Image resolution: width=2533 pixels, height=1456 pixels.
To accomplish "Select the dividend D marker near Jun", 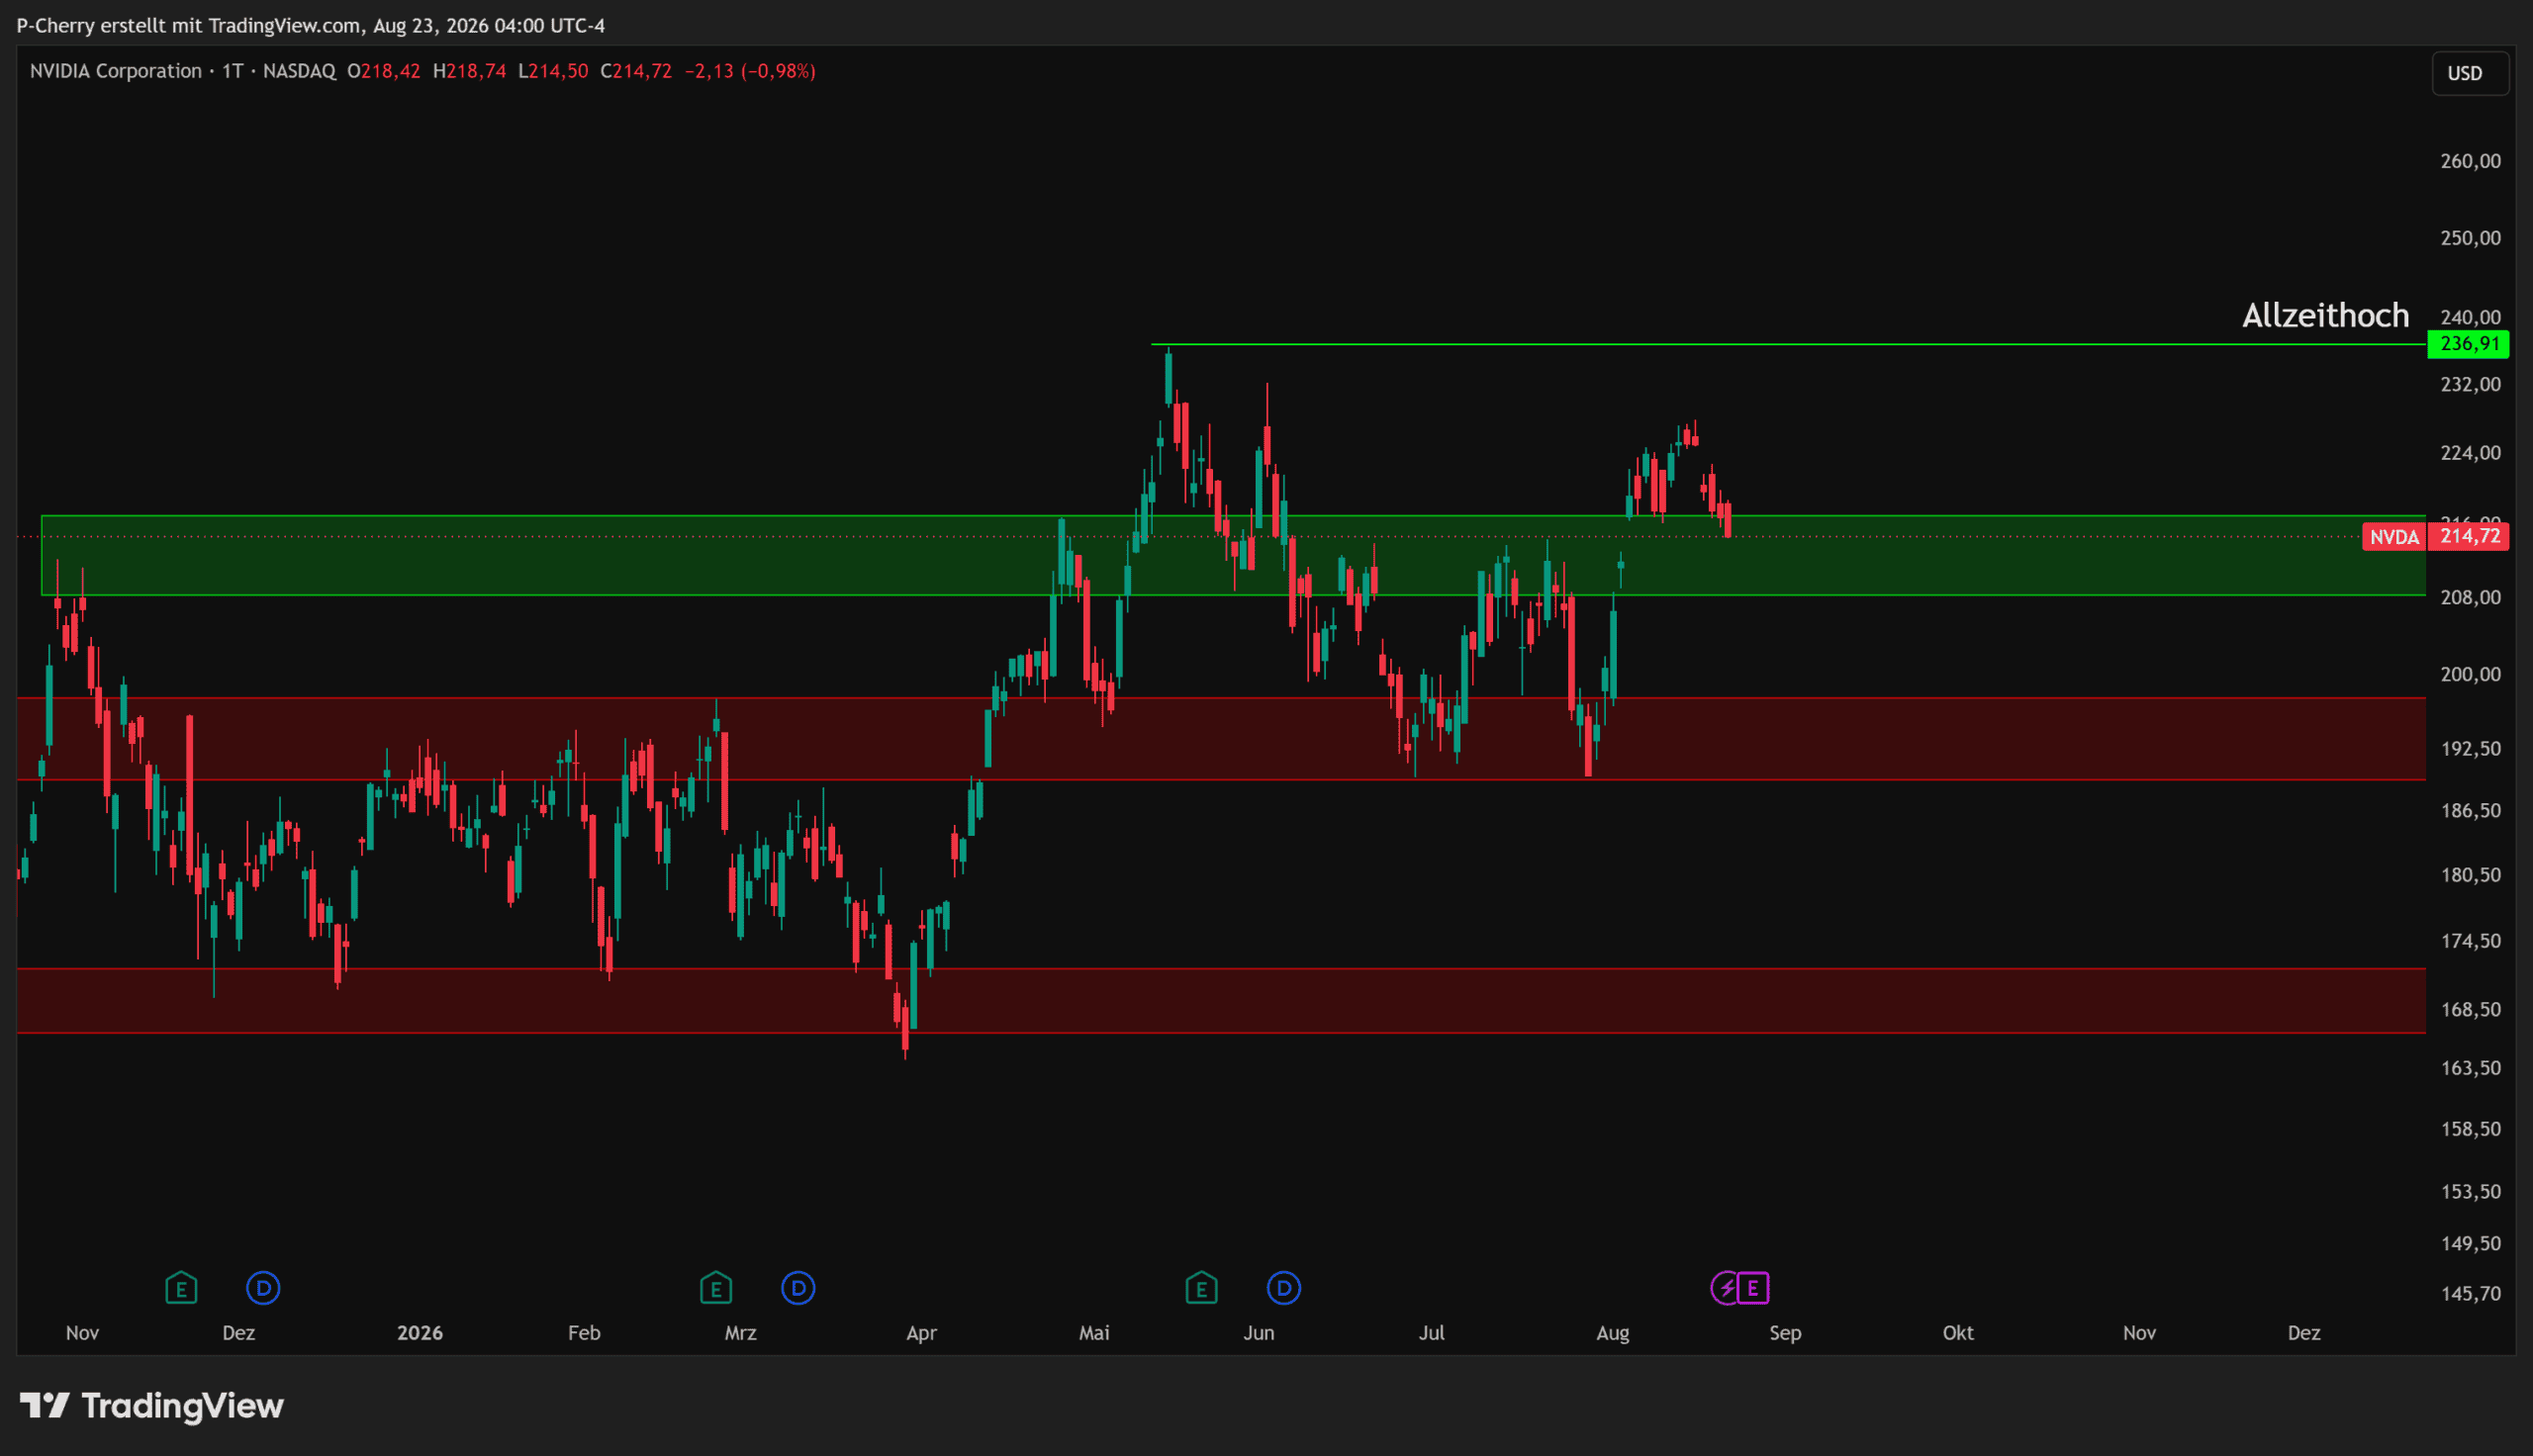I will [x=1284, y=1288].
